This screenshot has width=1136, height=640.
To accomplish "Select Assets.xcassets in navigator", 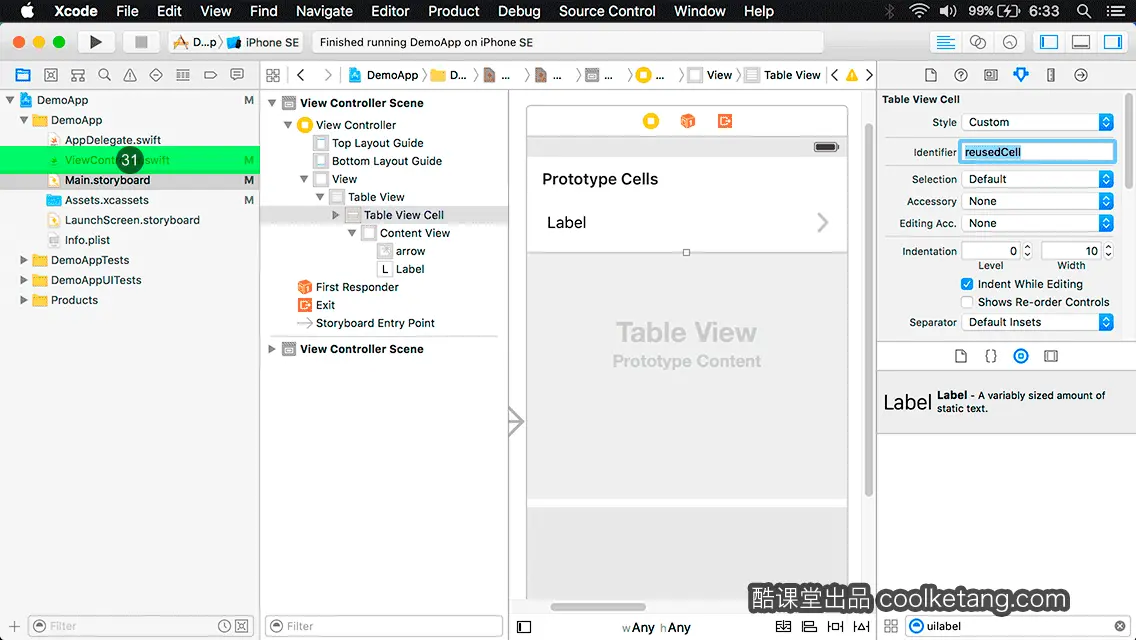I will pyautogui.click(x=106, y=200).
